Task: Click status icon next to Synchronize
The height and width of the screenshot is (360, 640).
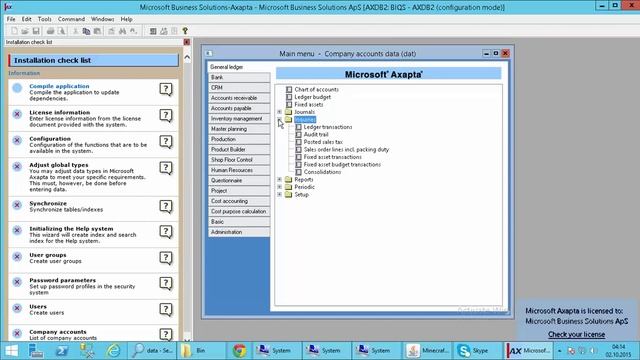Action: [17, 205]
